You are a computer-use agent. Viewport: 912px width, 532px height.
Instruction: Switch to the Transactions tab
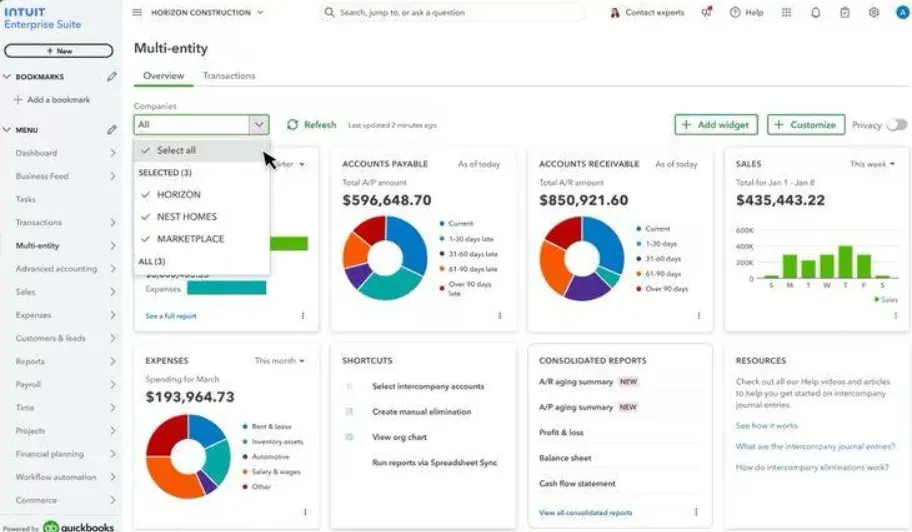(x=229, y=76)
